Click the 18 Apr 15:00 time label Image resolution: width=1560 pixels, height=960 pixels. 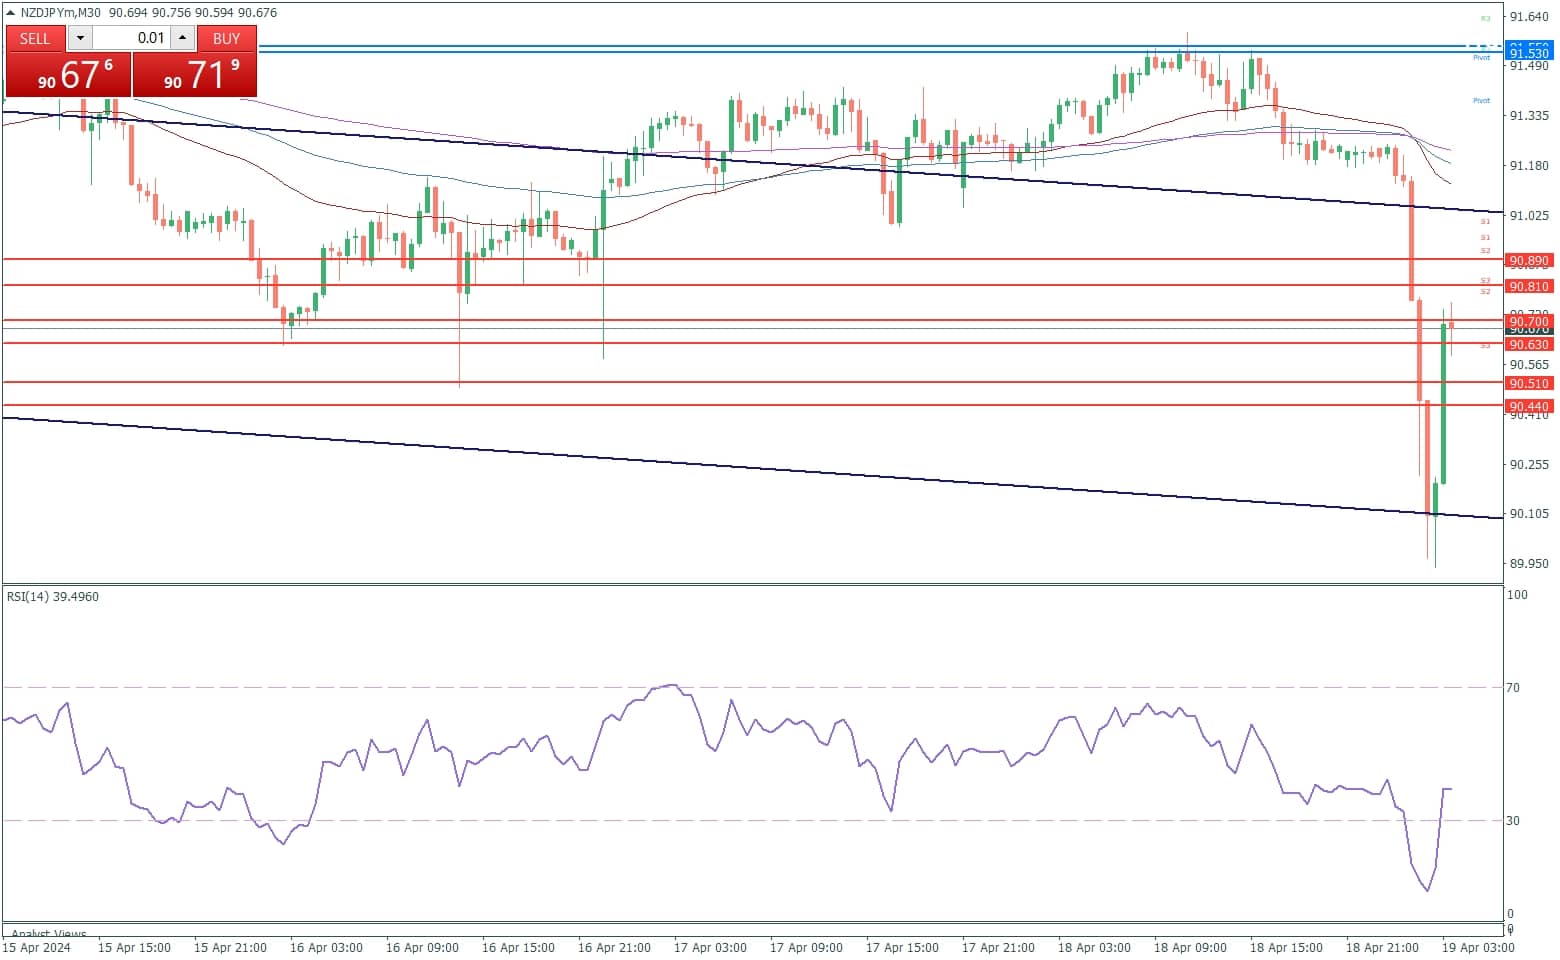(x=1286, y=947)
